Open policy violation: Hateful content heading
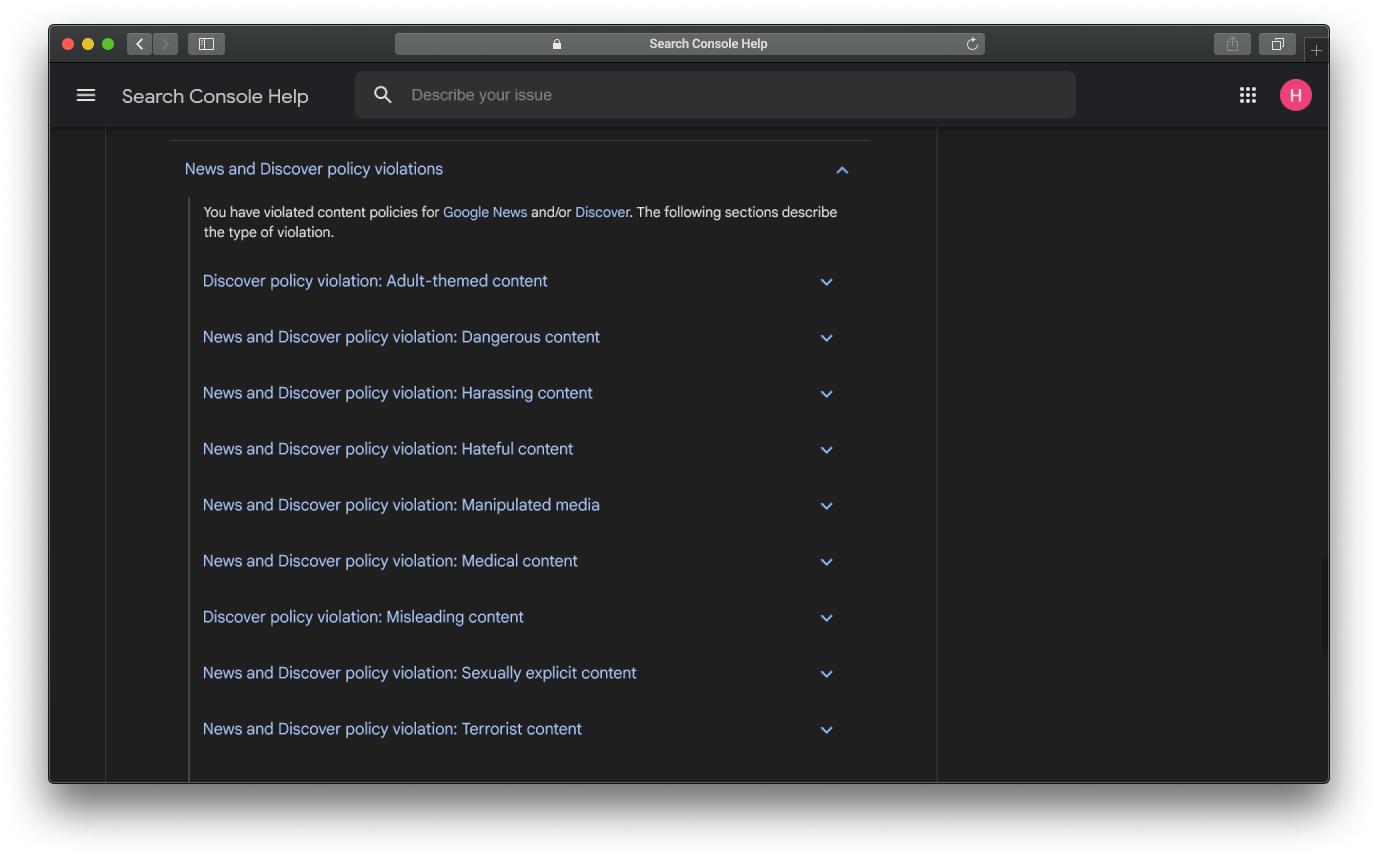 pos(388,449)
